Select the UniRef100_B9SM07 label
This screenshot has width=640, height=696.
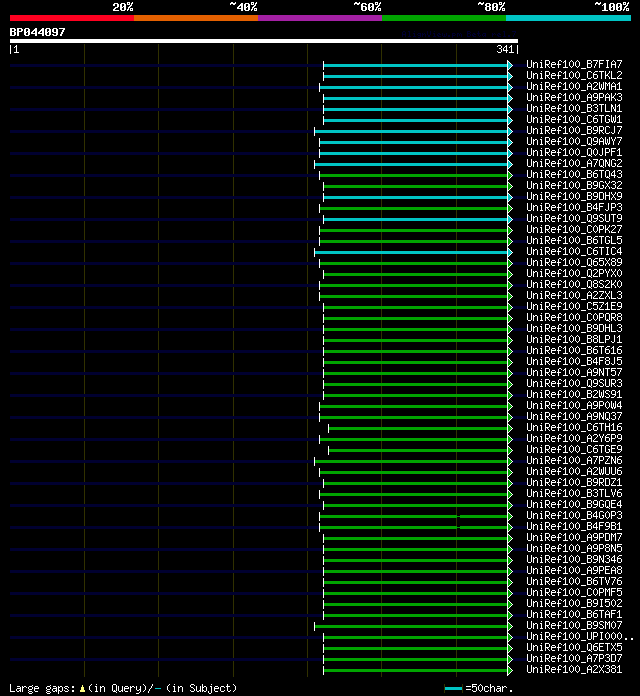[x=574, y=625]
